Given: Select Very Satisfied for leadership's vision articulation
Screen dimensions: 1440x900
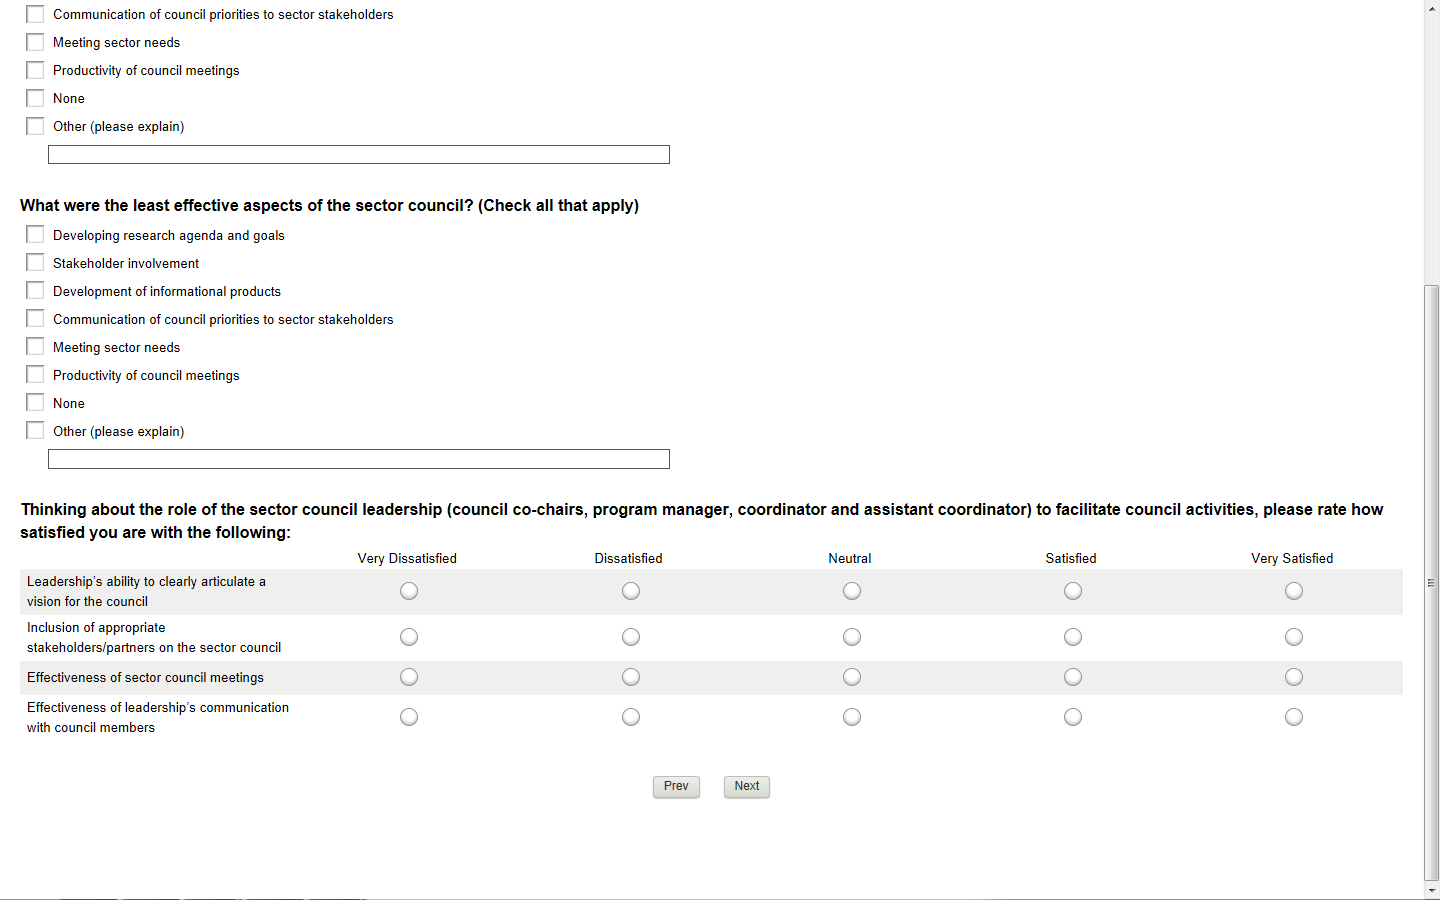Looking at the screenshot, I should [x=1293, y=591].
